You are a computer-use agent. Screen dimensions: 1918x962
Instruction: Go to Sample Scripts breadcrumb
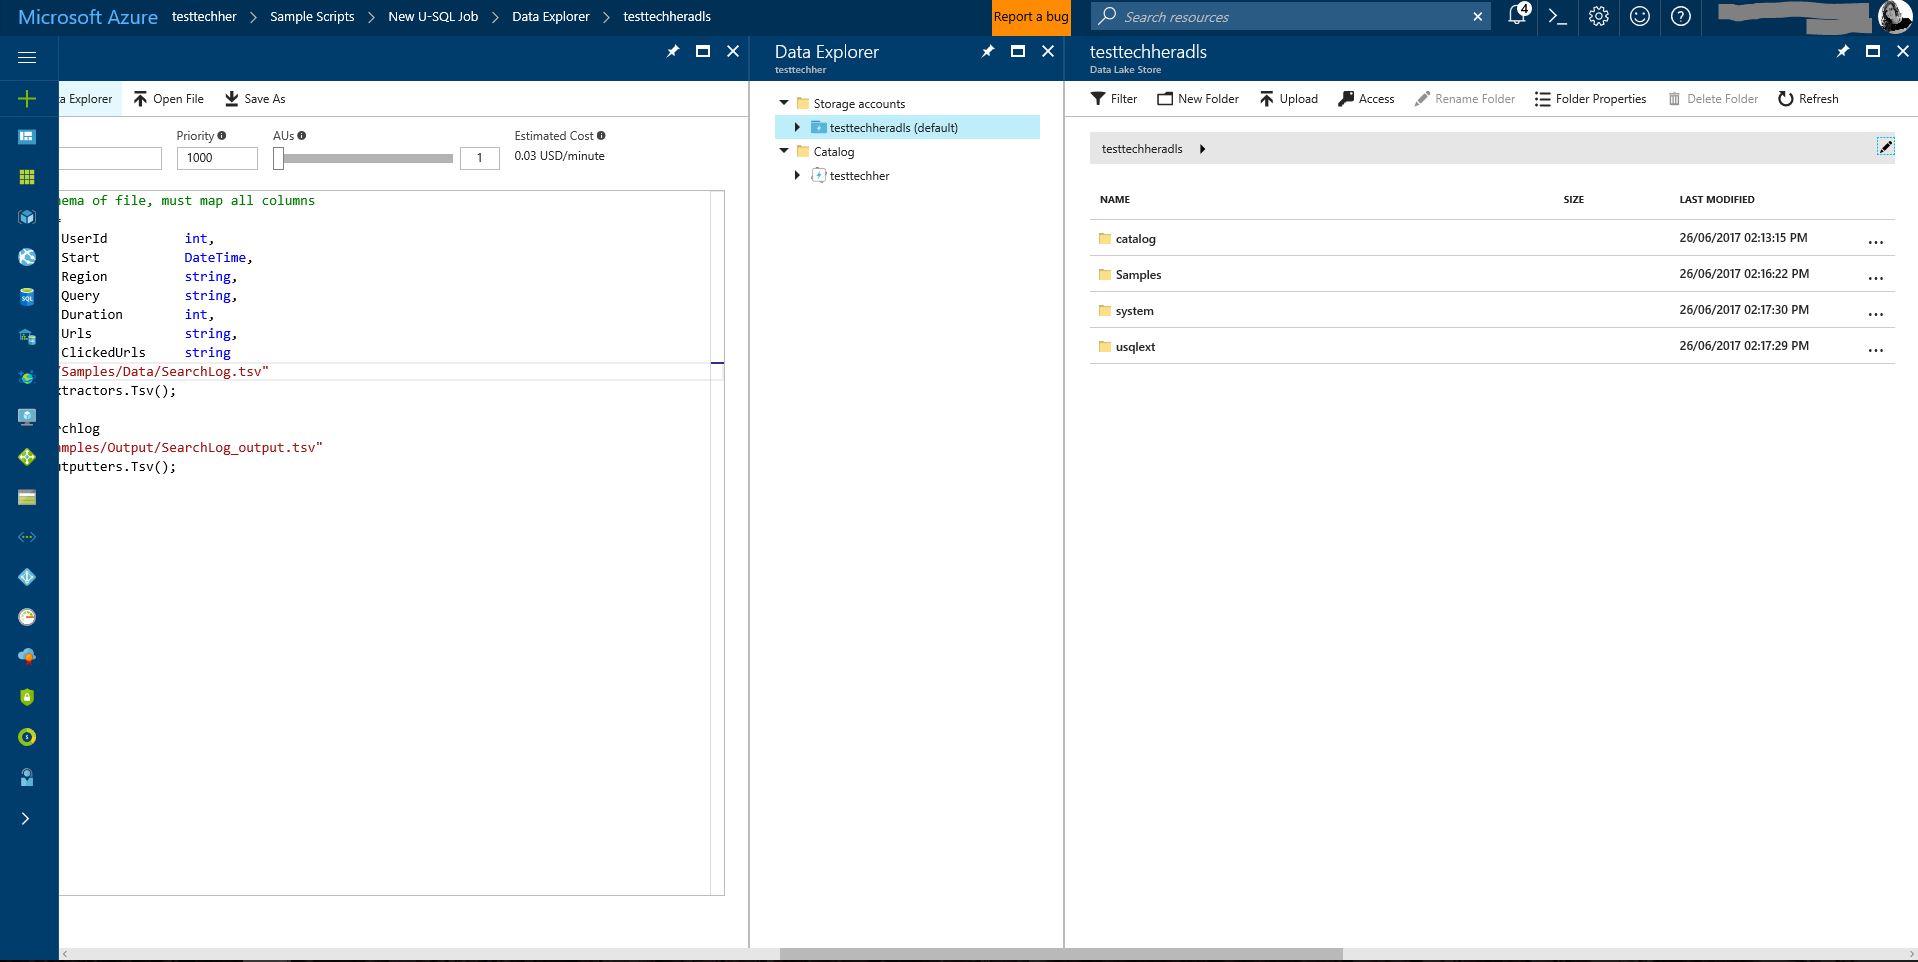click(312, 16)
